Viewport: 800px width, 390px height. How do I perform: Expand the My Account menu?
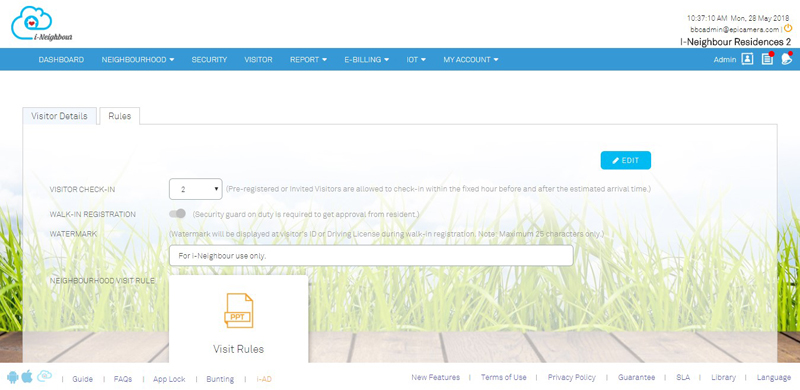coord(470,60)
